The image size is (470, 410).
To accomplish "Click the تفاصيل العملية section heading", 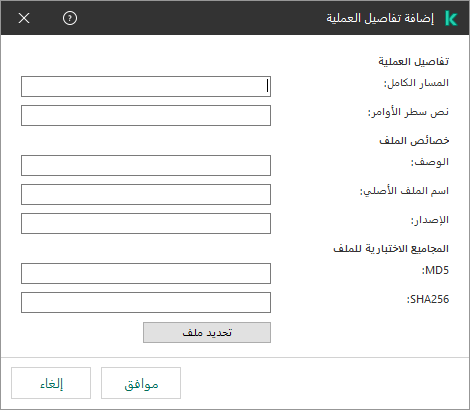I will (414, 62).
